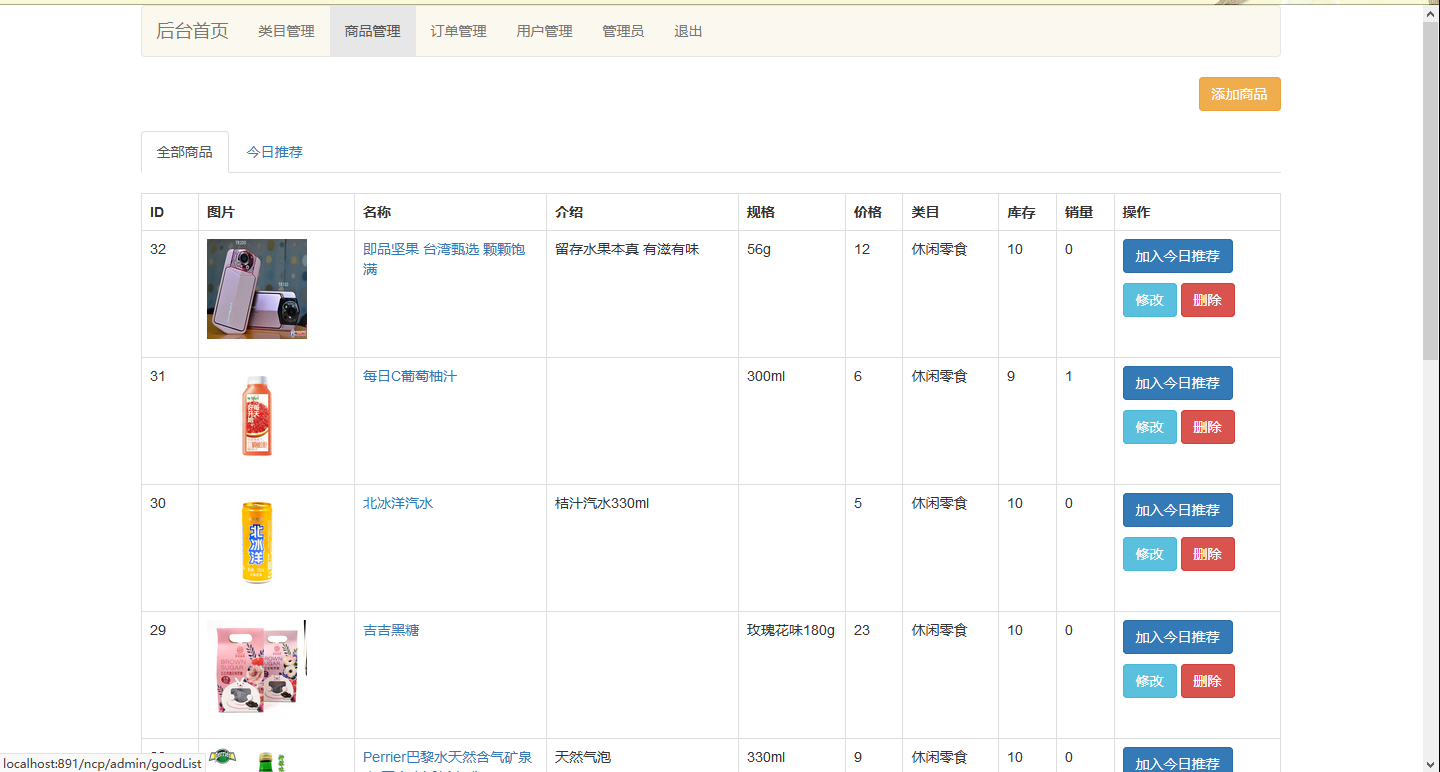Go to 订单管理 in the navbar
The height and width of the screenshot is (772, 1440).
point(459,31)
